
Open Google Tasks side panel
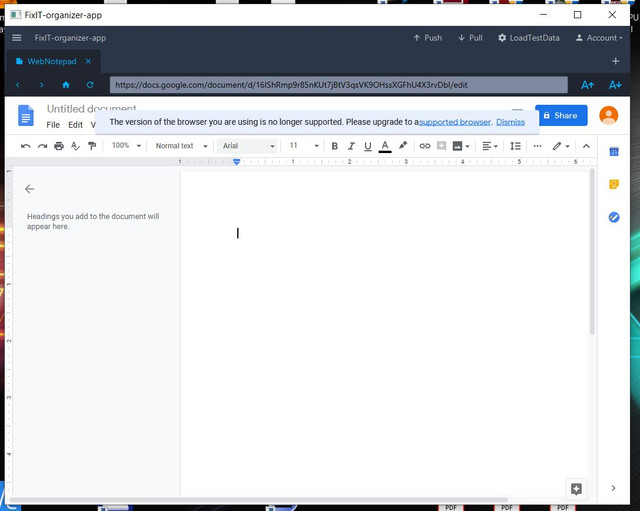pos(614,217)
